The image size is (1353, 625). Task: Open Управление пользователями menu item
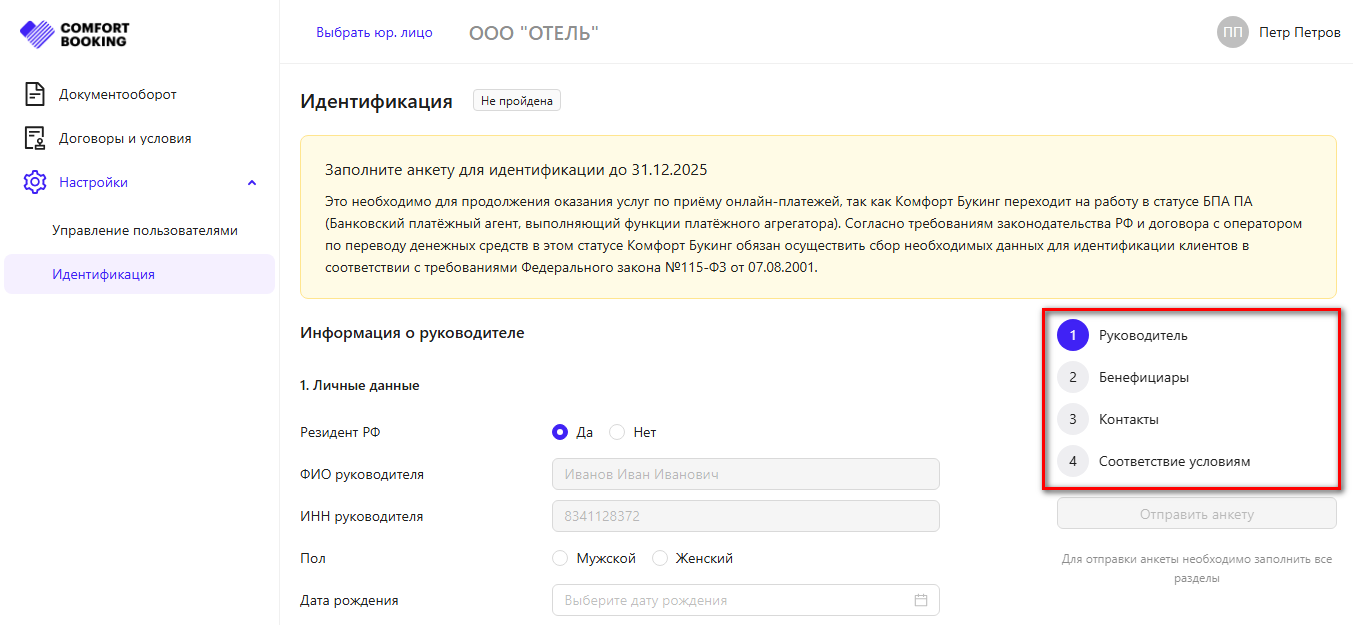pos(145,230)
